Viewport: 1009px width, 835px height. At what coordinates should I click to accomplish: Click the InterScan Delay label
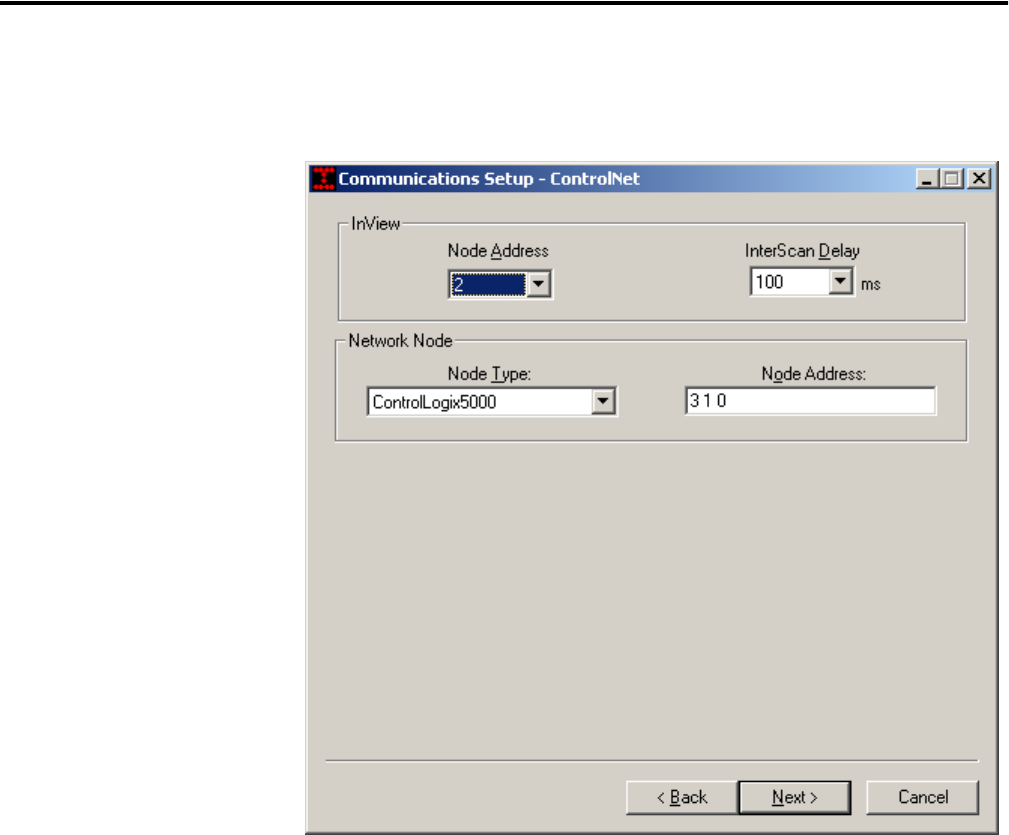802,251
